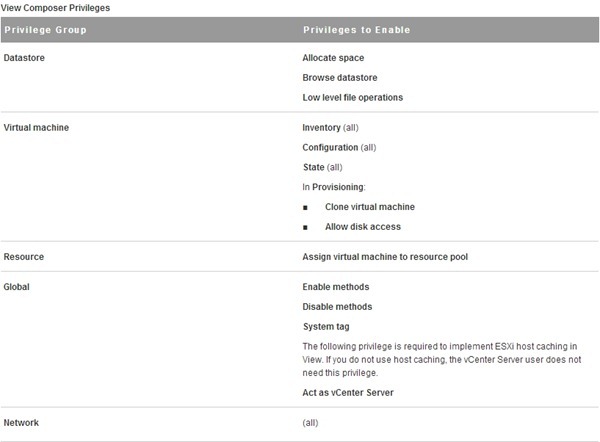This screenshot has width=600, height=442.
Task: Select the Datastore privilege group
Action: pyautogui.click(x=24, y=58)
